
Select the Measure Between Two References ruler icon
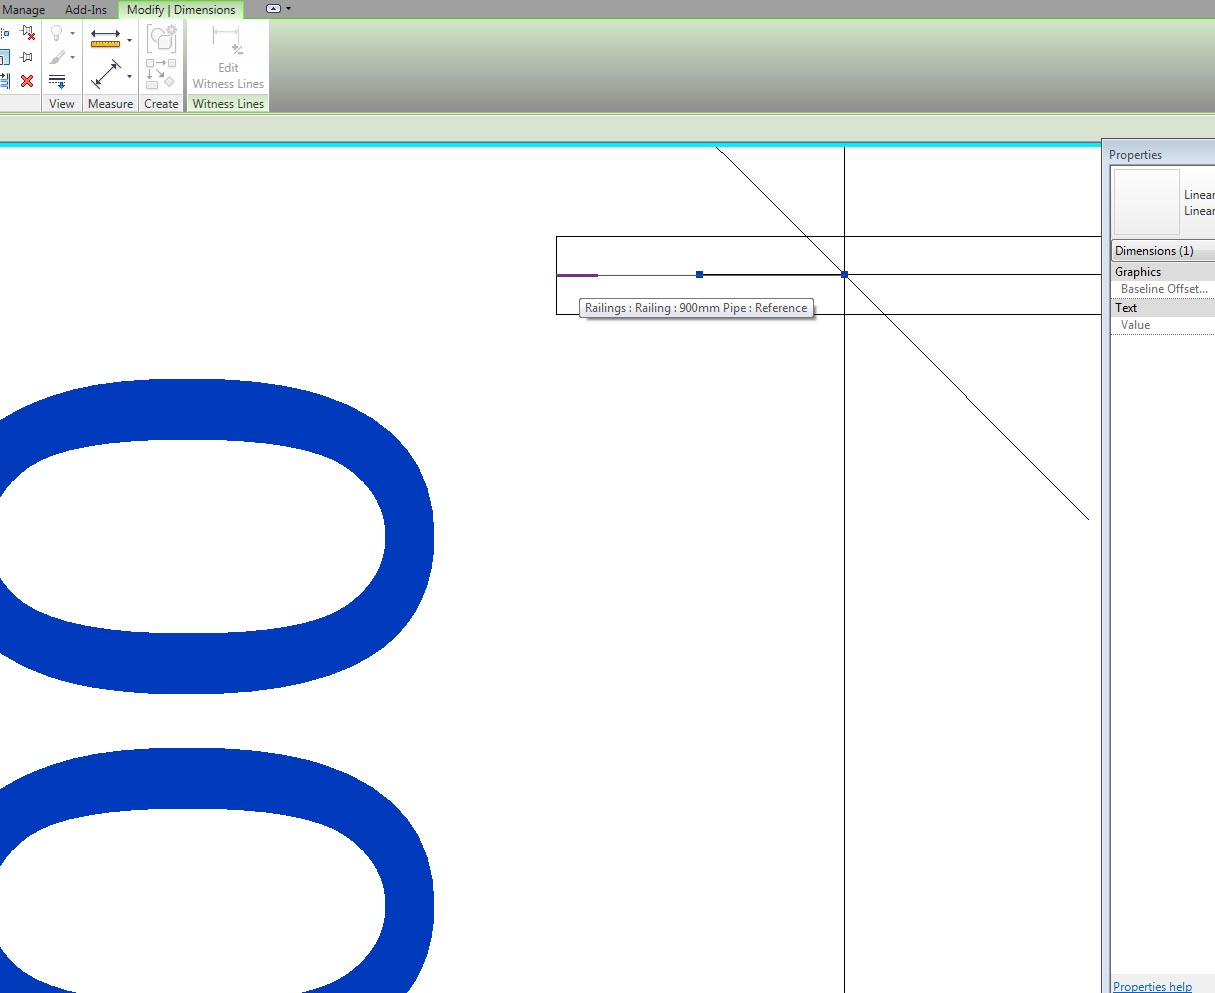click(x=105, y=39)
